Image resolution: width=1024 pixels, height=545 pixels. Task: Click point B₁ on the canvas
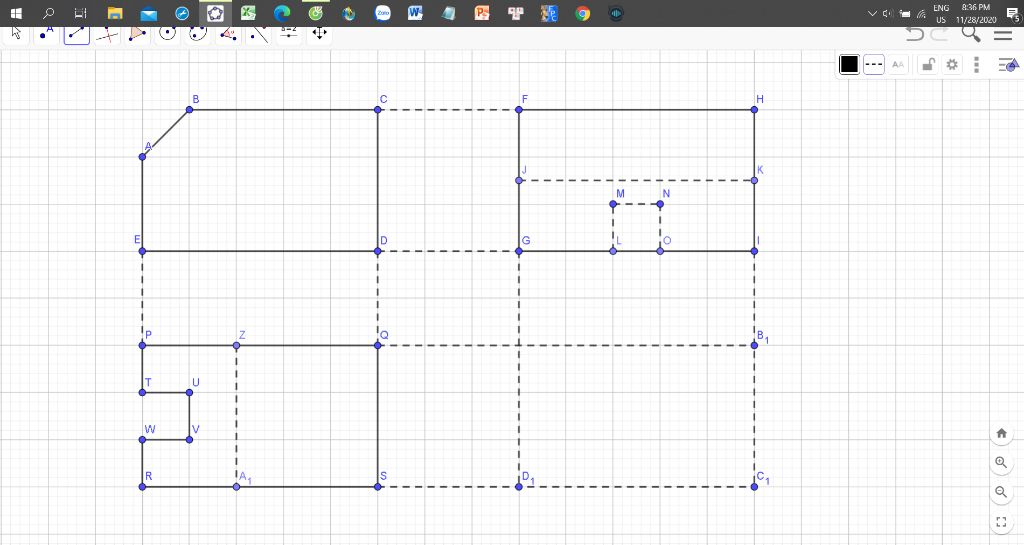pyautogui.click(x=754, y=345)
